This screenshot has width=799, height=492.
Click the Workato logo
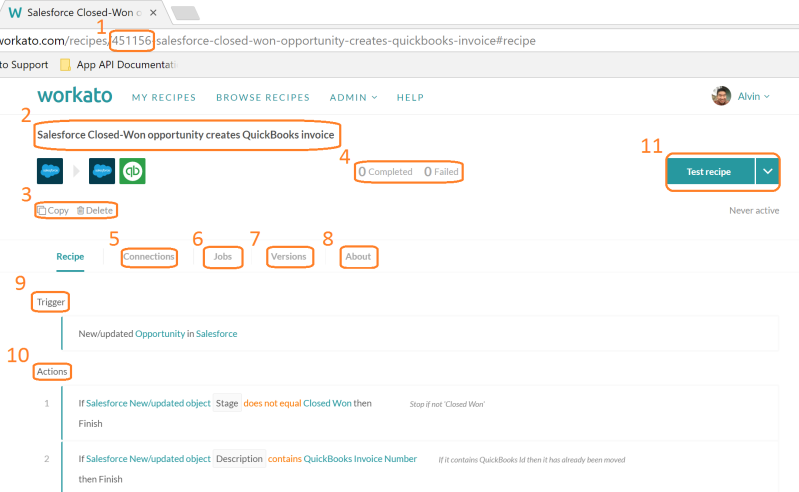[74, 96]
